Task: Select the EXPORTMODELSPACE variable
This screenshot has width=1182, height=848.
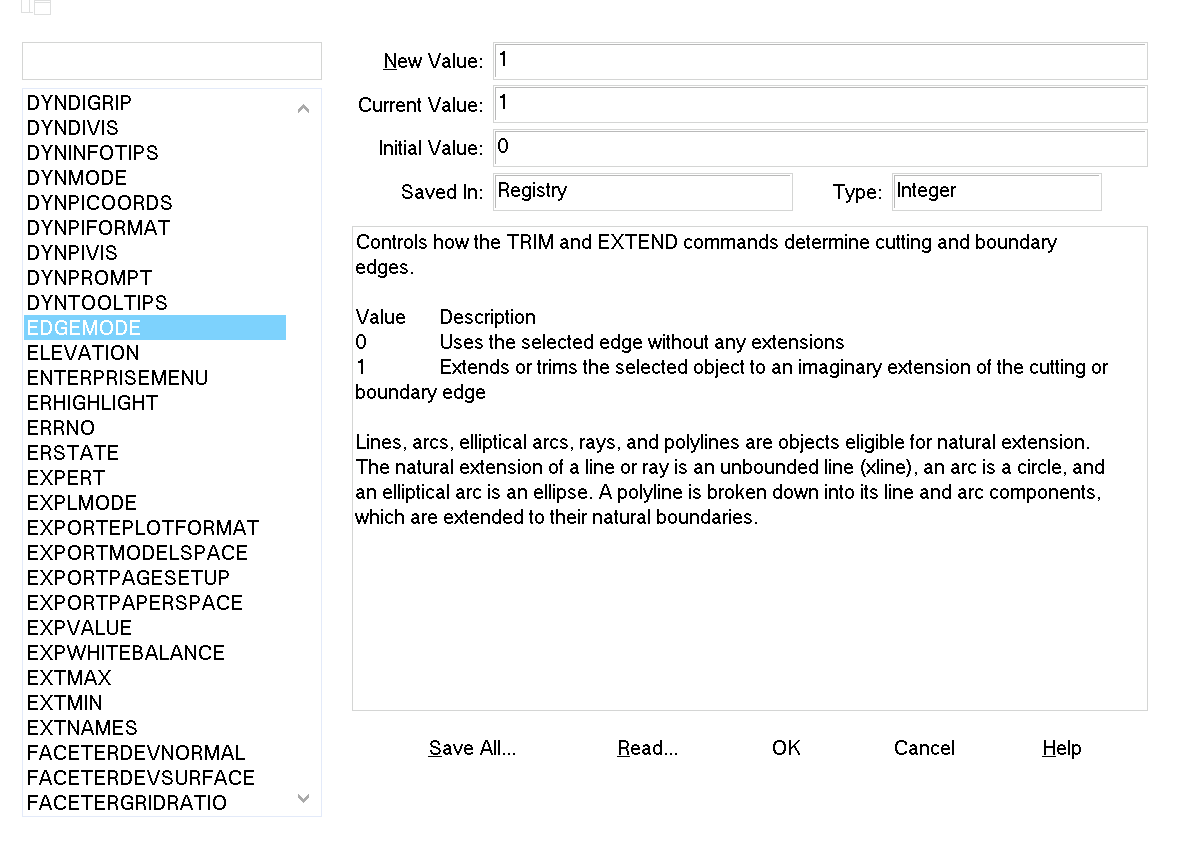Action: [x=137, y=553]
